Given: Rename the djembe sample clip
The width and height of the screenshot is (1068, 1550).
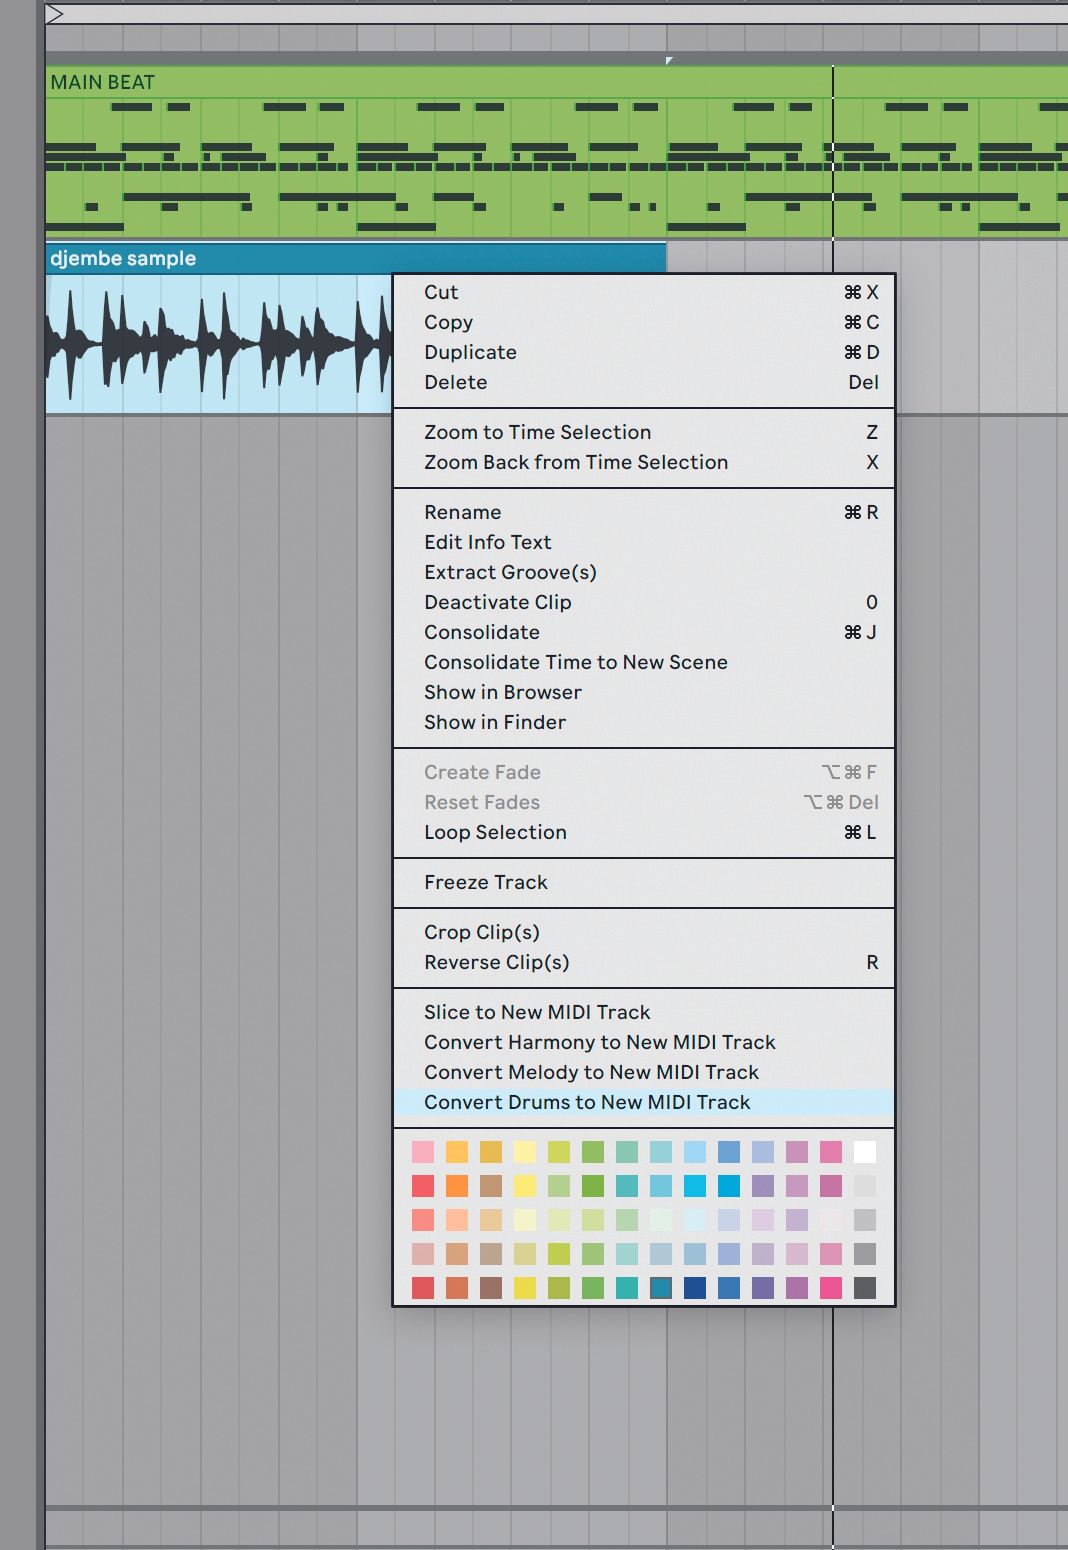Looking at the screenshot, I should pos(462,512).
